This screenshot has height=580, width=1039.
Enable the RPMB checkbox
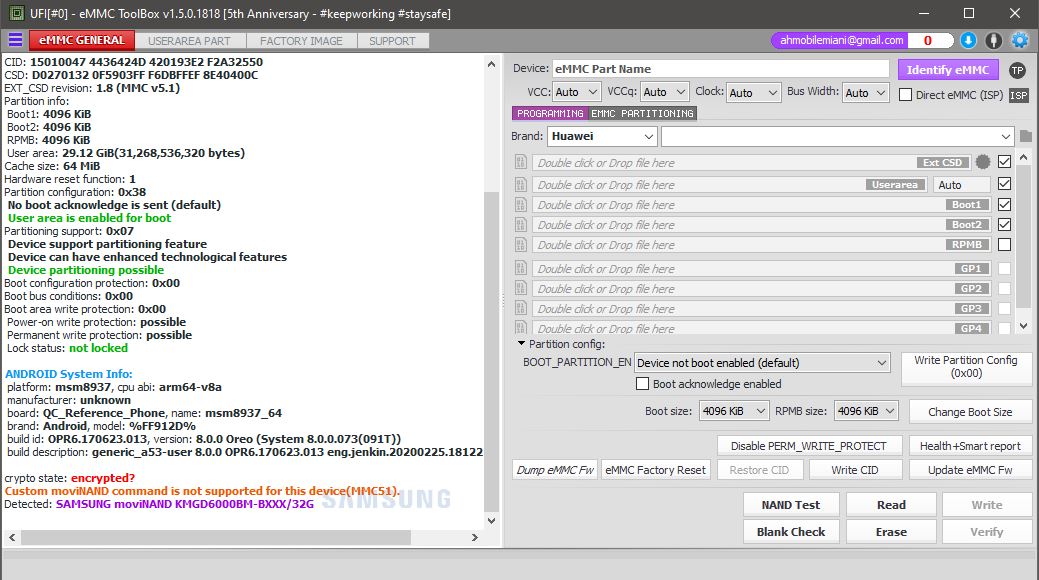point(1005,245)
